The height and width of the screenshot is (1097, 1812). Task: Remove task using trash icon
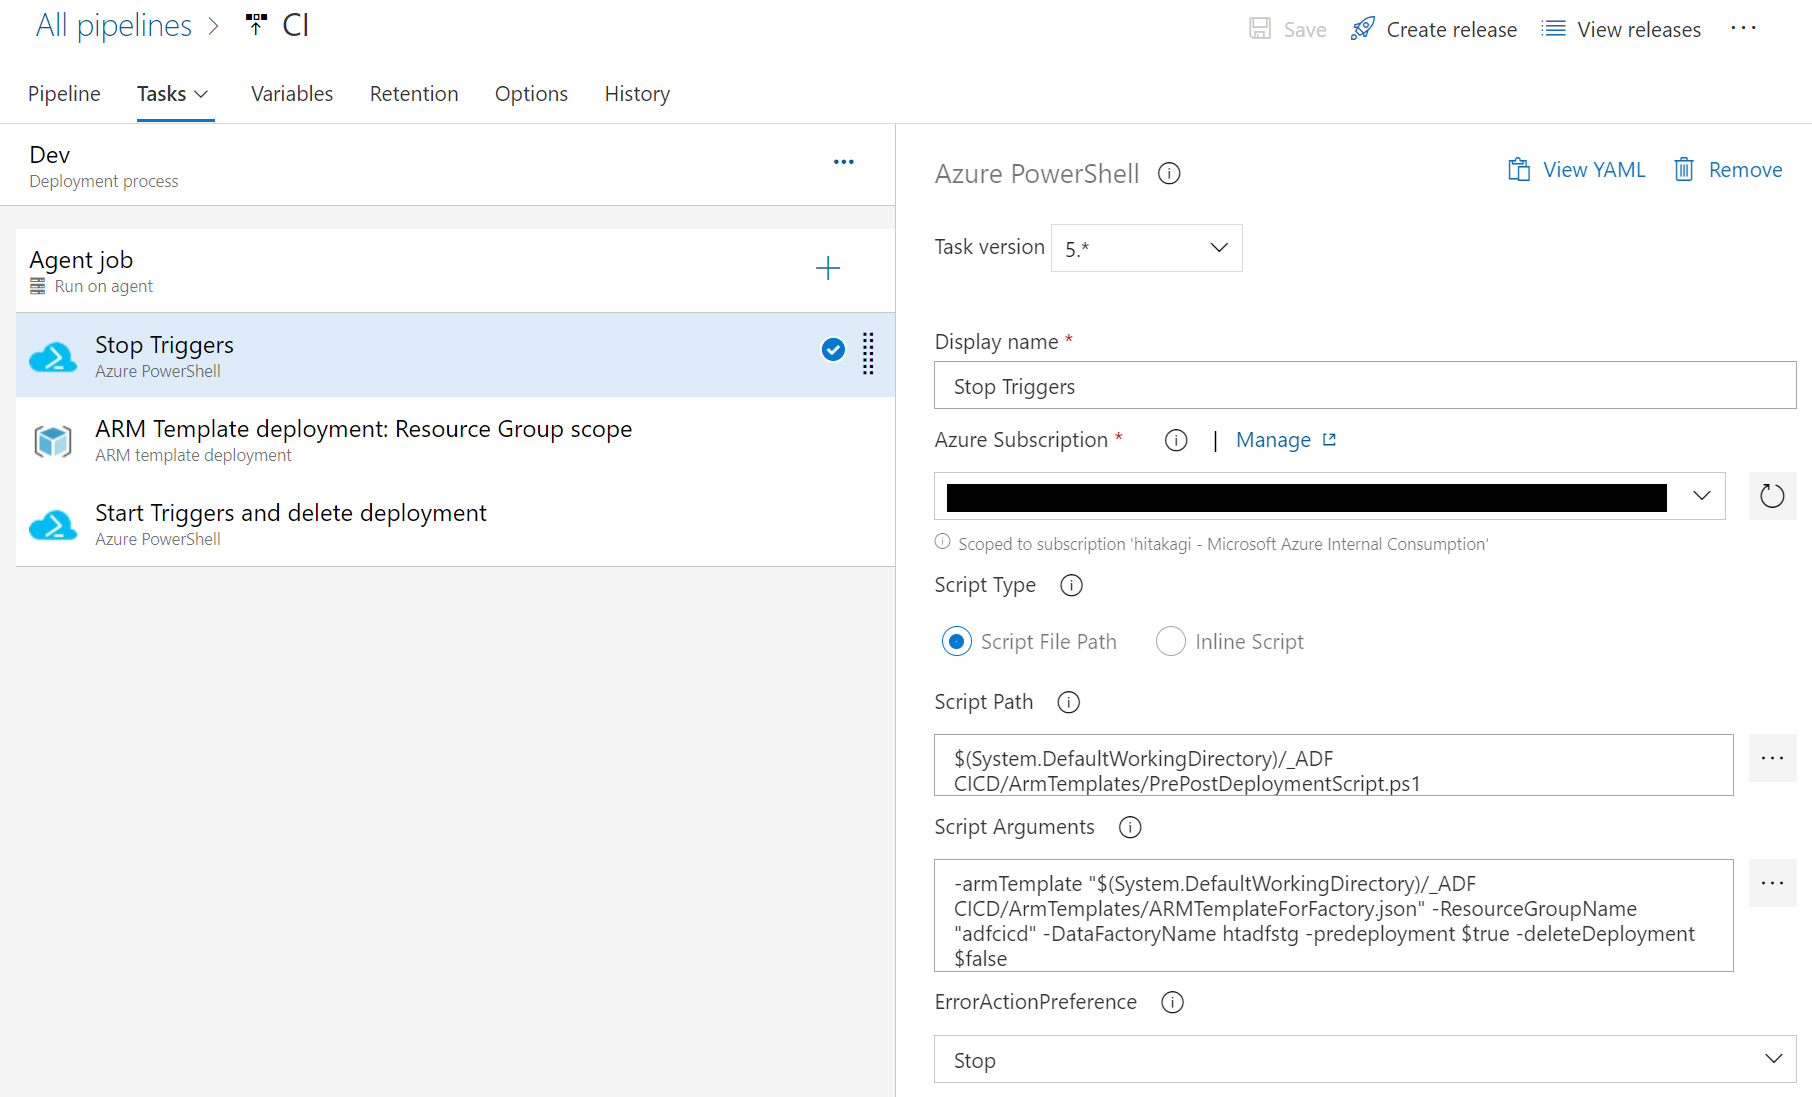[1684, 170]
